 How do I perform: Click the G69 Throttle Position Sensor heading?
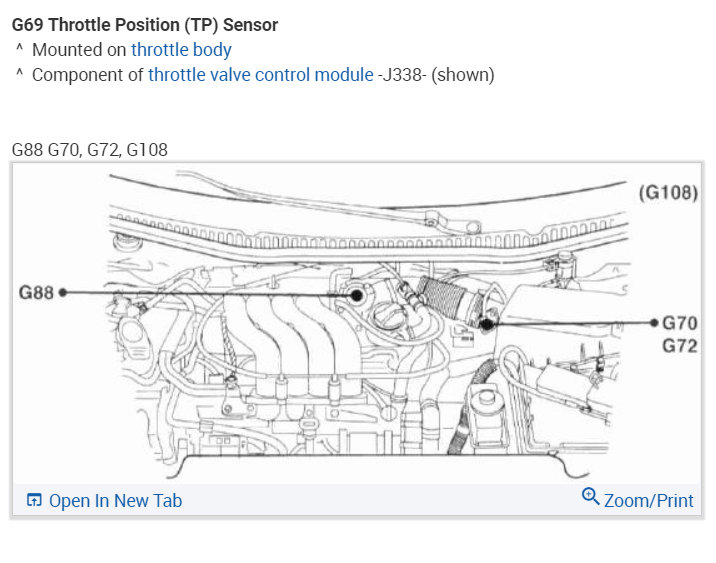[145, 24]
